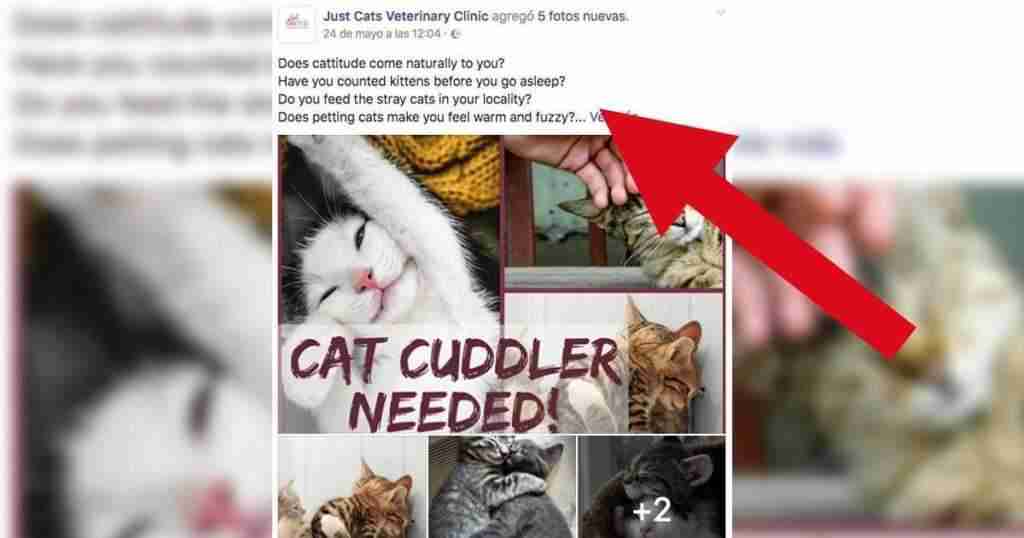Screen dimensions: 1024x538
Task: Click the CAT CUDDLER NEEDED text overlay
Action: [x=455, y=385]
